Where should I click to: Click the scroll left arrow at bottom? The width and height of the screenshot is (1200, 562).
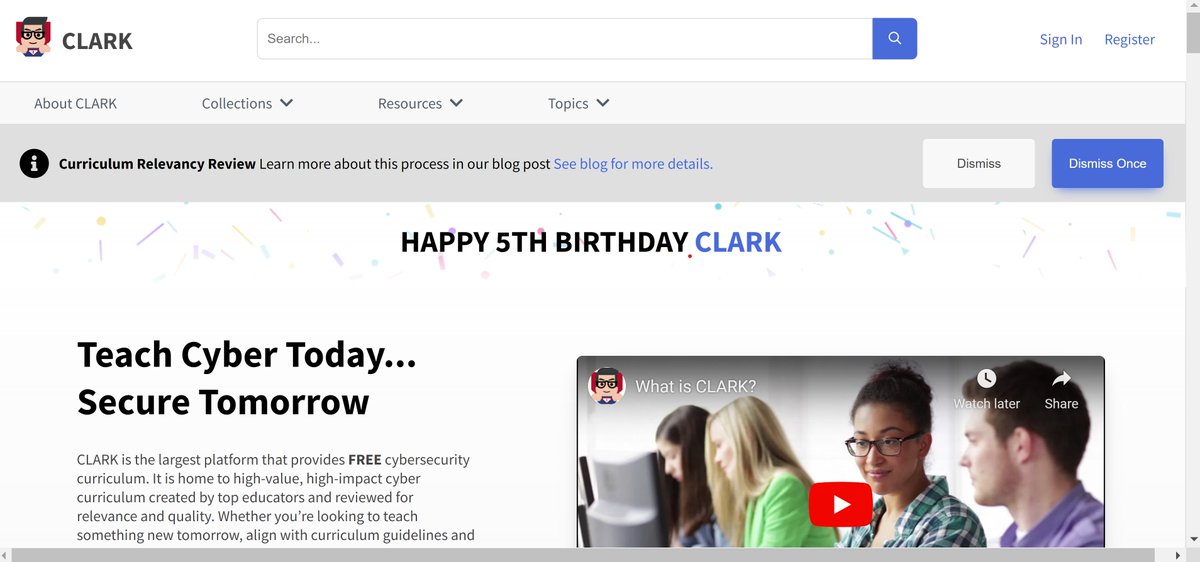[6, 555]
